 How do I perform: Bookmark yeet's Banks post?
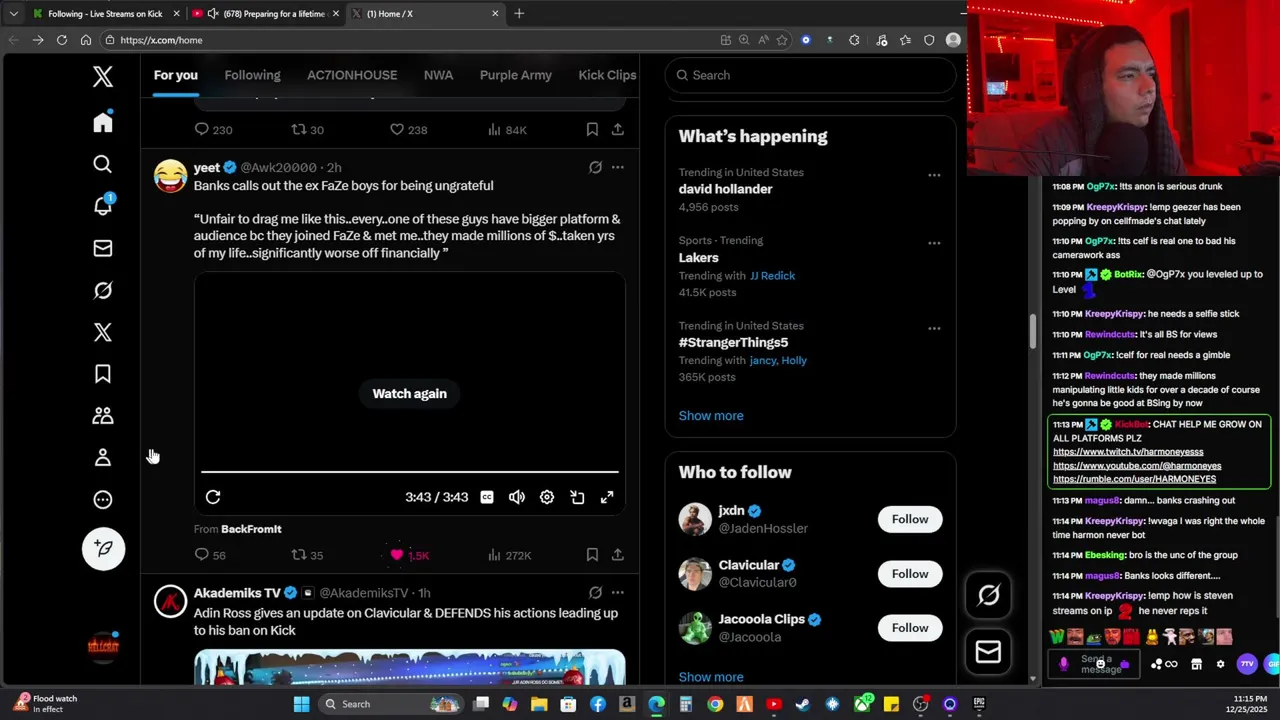(x=592, y=555)
